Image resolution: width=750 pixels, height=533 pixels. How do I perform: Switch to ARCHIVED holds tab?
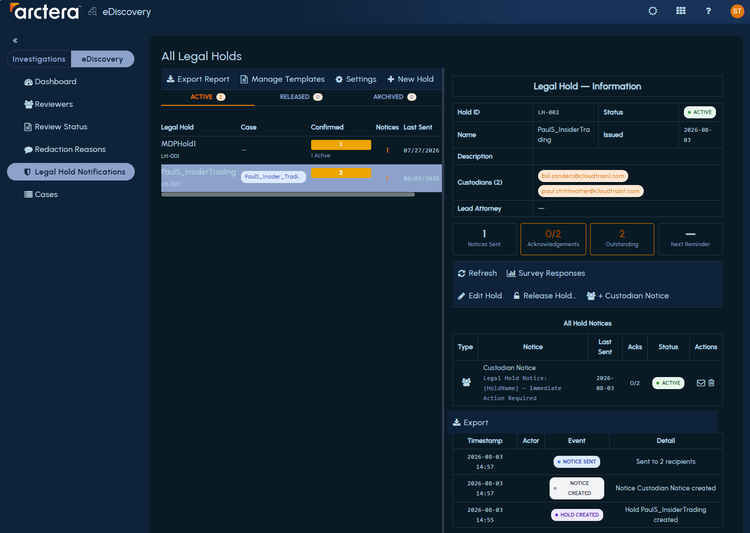point(395,97)
